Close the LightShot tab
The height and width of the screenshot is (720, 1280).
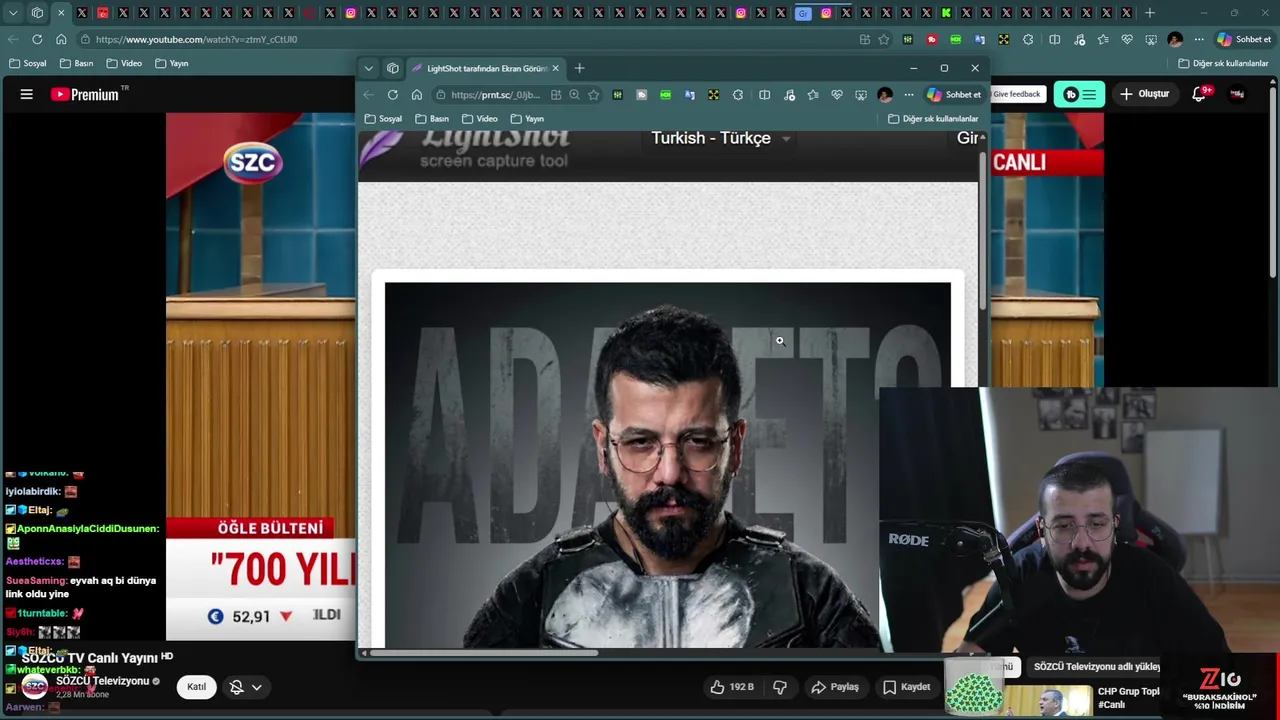(555, 68)
